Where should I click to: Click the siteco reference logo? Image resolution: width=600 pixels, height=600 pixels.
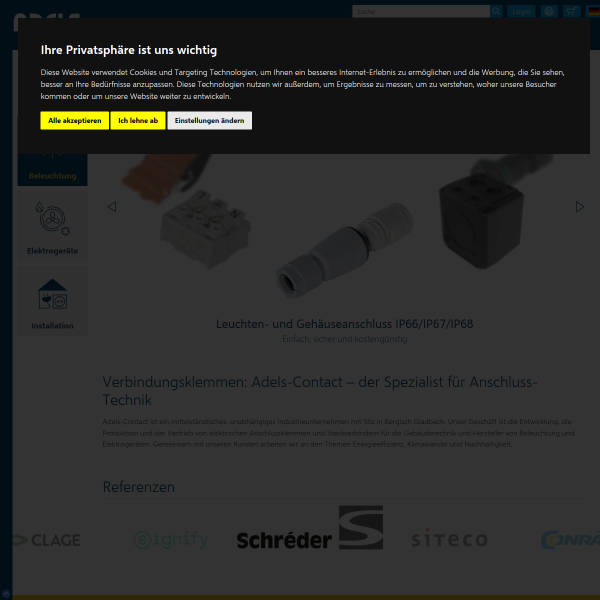[449, 538]
